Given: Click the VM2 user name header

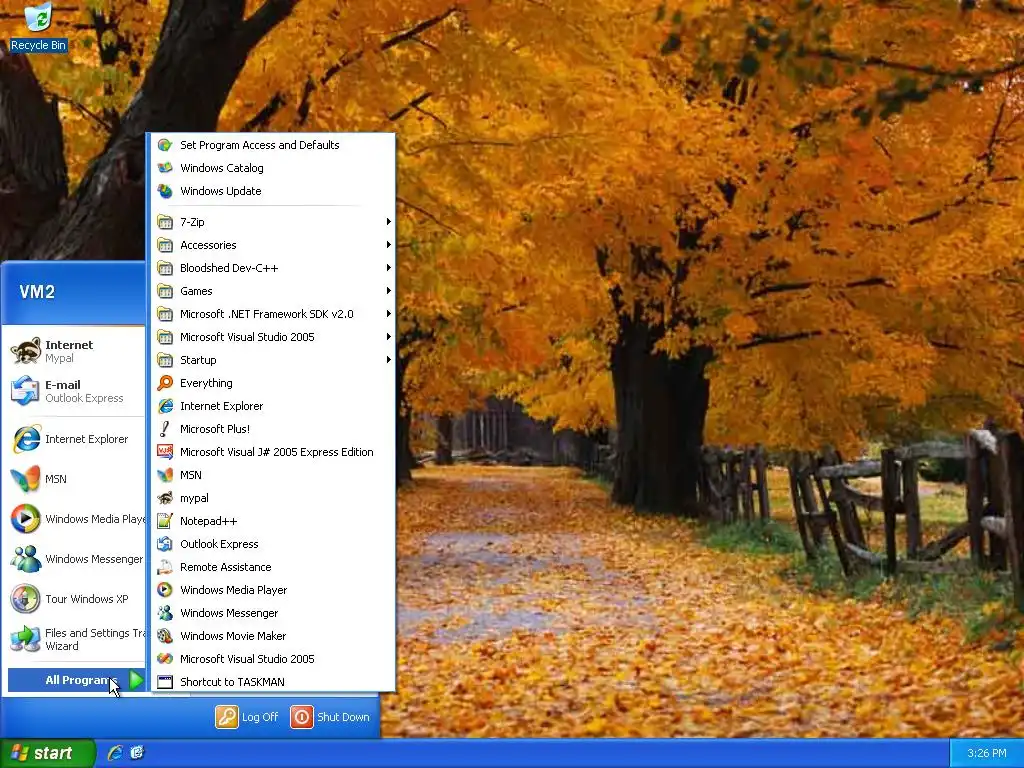Looking at the screenshot, I should point(37,292).
